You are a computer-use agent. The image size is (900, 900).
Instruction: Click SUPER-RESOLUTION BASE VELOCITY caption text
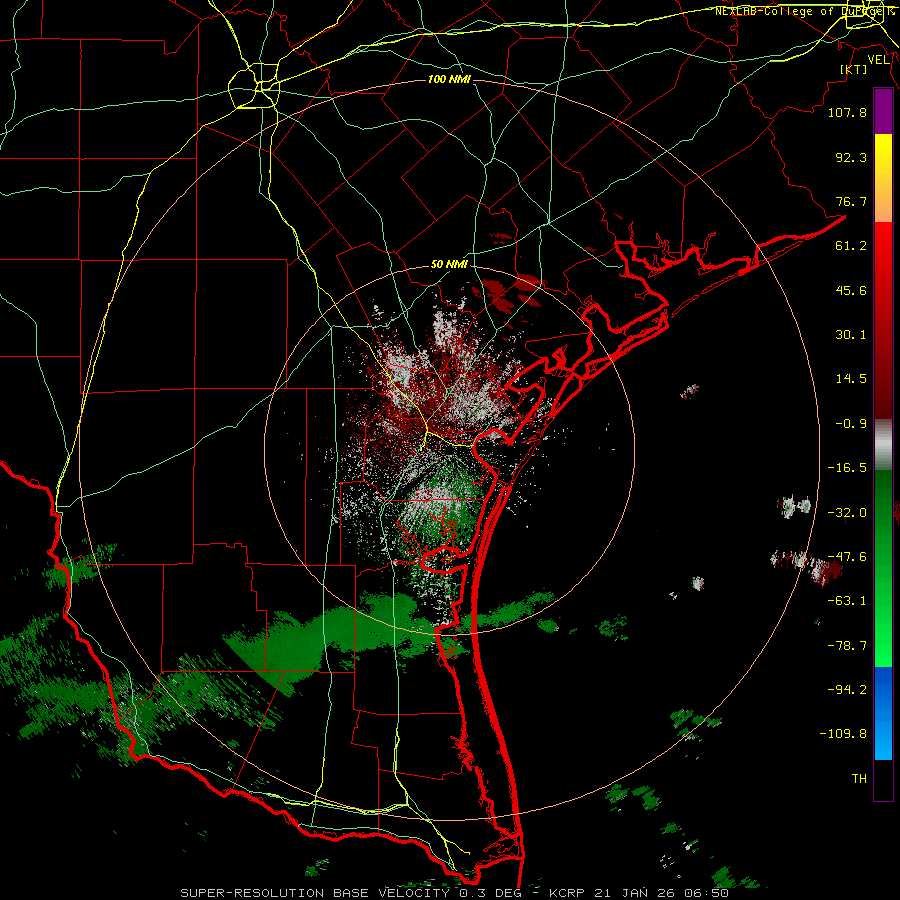point(315,893)
